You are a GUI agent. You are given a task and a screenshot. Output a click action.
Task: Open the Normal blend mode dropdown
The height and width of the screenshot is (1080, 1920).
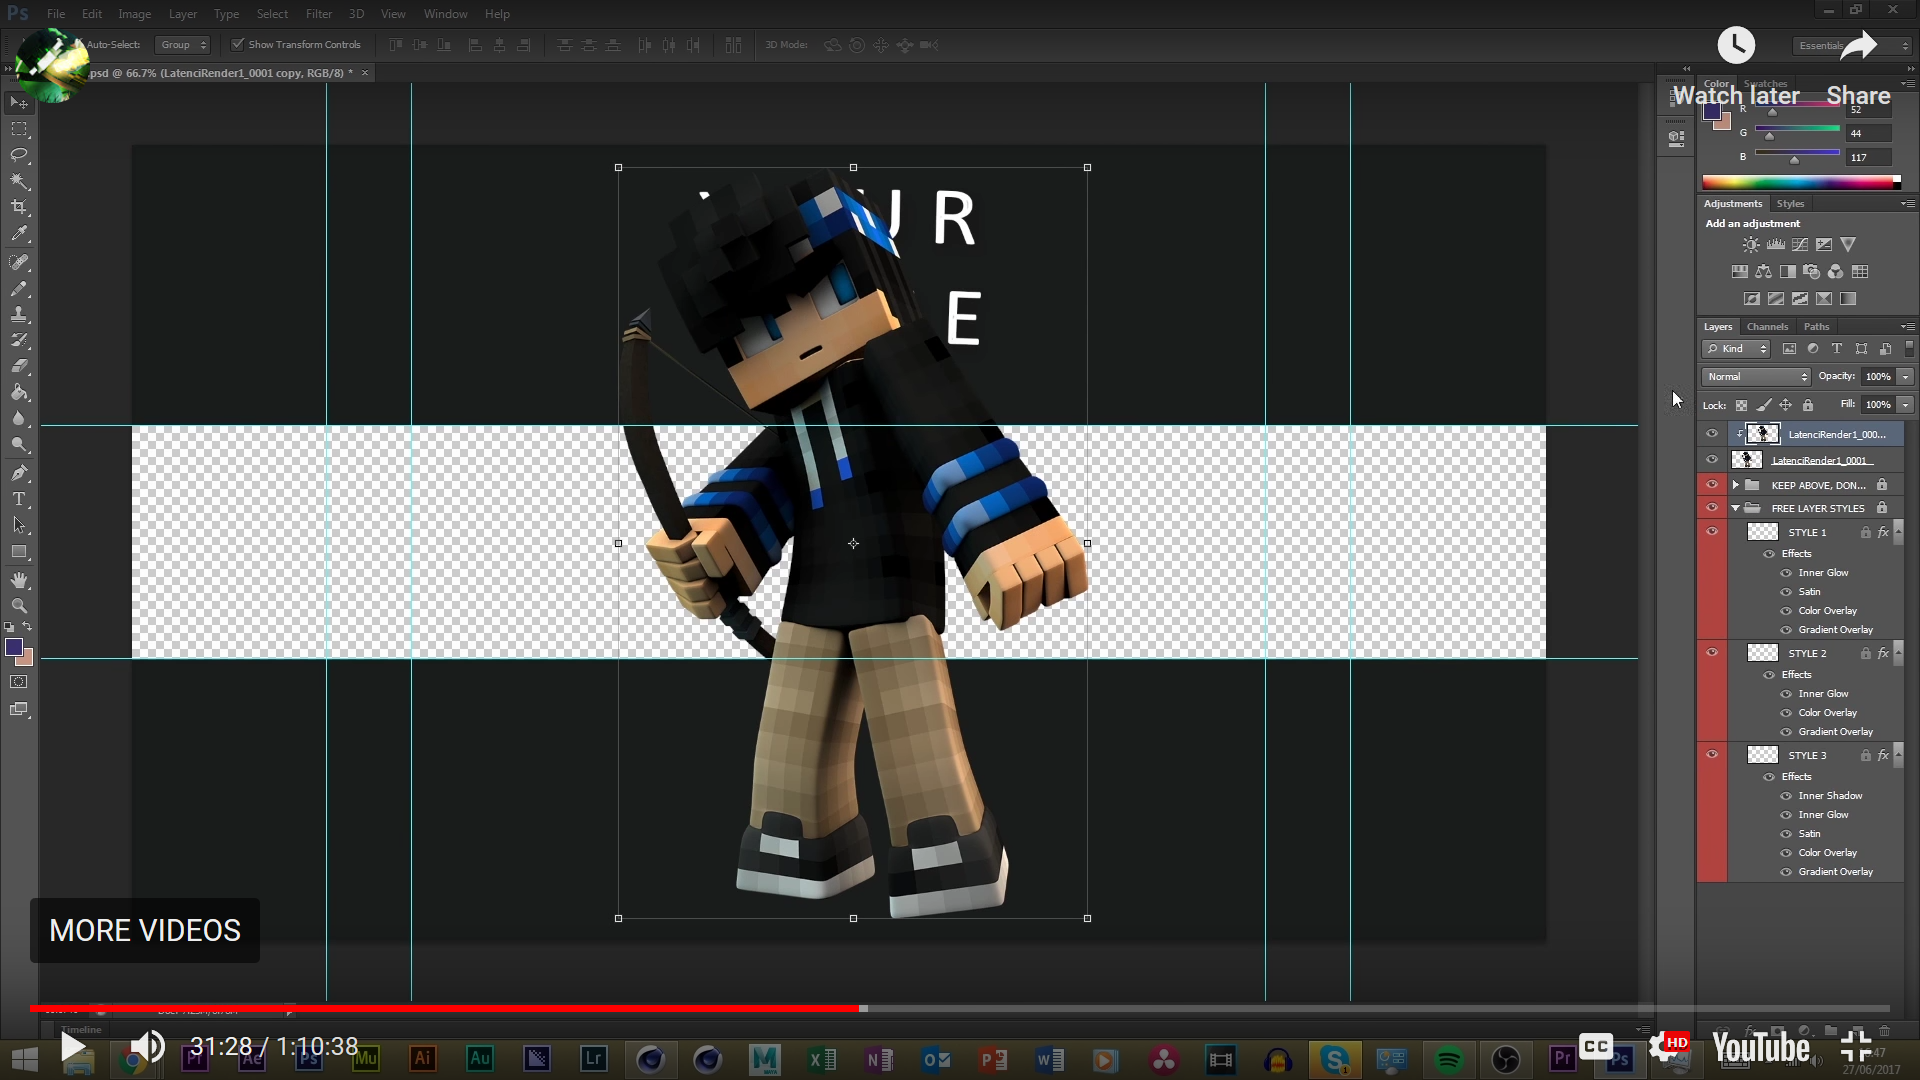click(1756, 377)
